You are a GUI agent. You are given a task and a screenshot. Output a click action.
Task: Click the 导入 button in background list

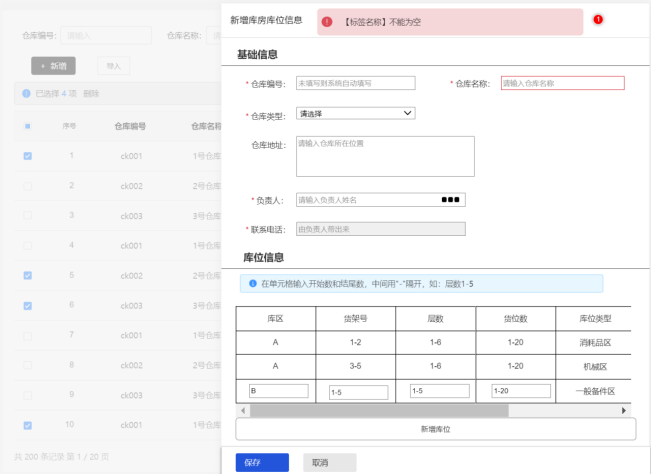point(113,66)
